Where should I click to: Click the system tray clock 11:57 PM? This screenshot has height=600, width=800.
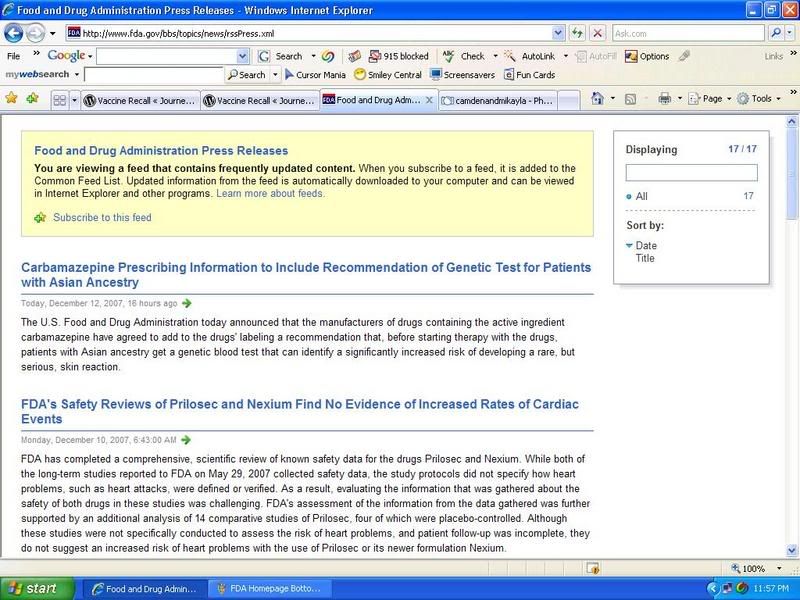[771, 589]
